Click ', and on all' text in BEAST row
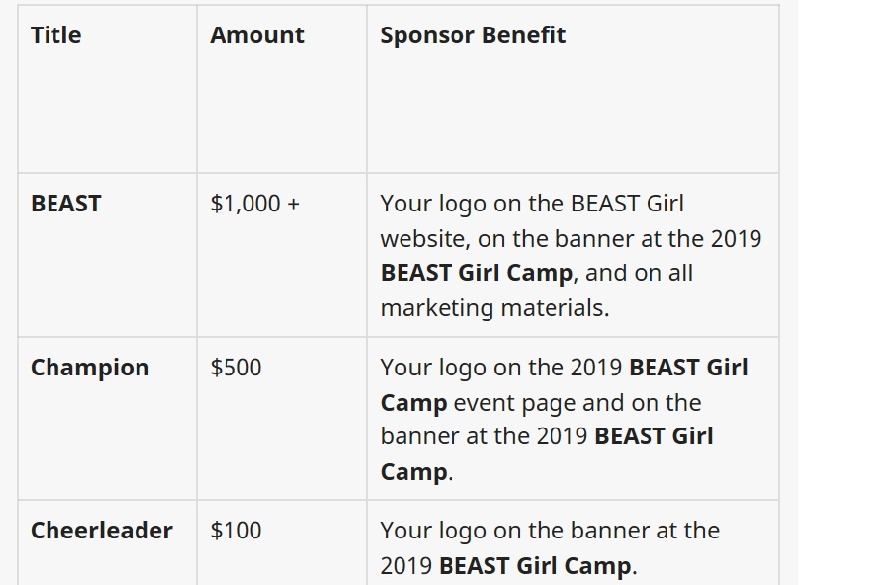Image resolution: width=878 pixels, height=585 pixels. click(x=633, y=273)
